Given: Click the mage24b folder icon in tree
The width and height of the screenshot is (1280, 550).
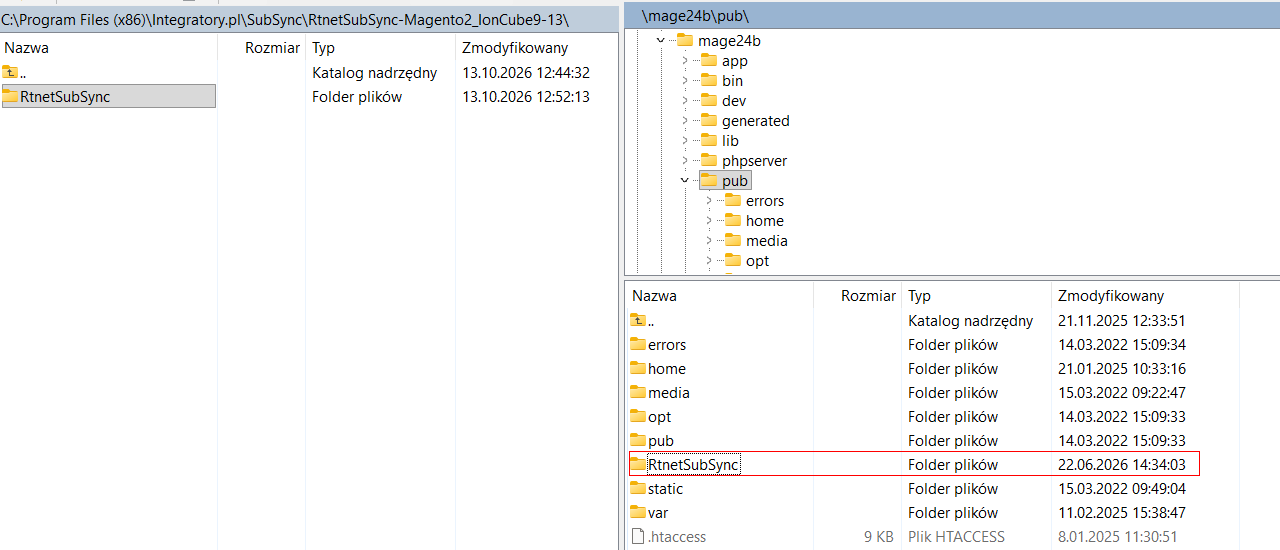Looking at the screenshot, I should pos(685,40).
